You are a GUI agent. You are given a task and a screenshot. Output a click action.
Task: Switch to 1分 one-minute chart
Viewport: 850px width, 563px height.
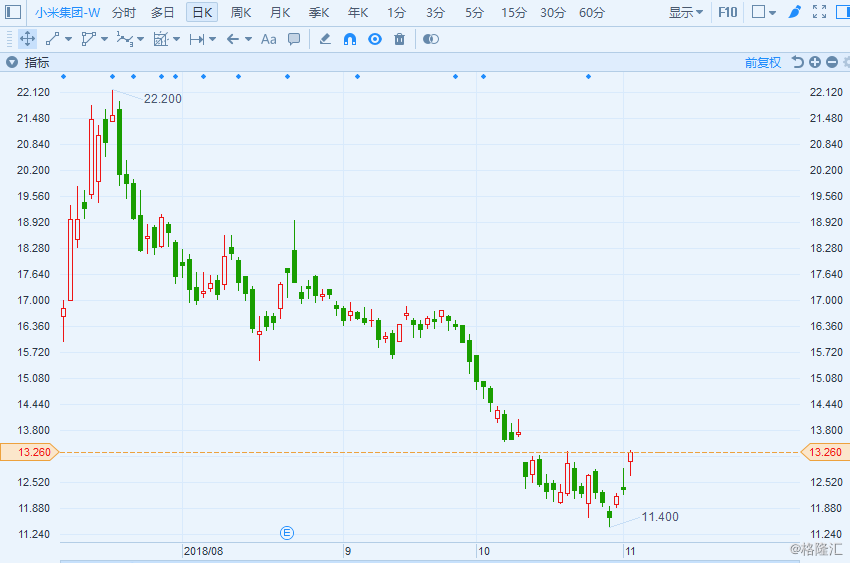[396, 12]
